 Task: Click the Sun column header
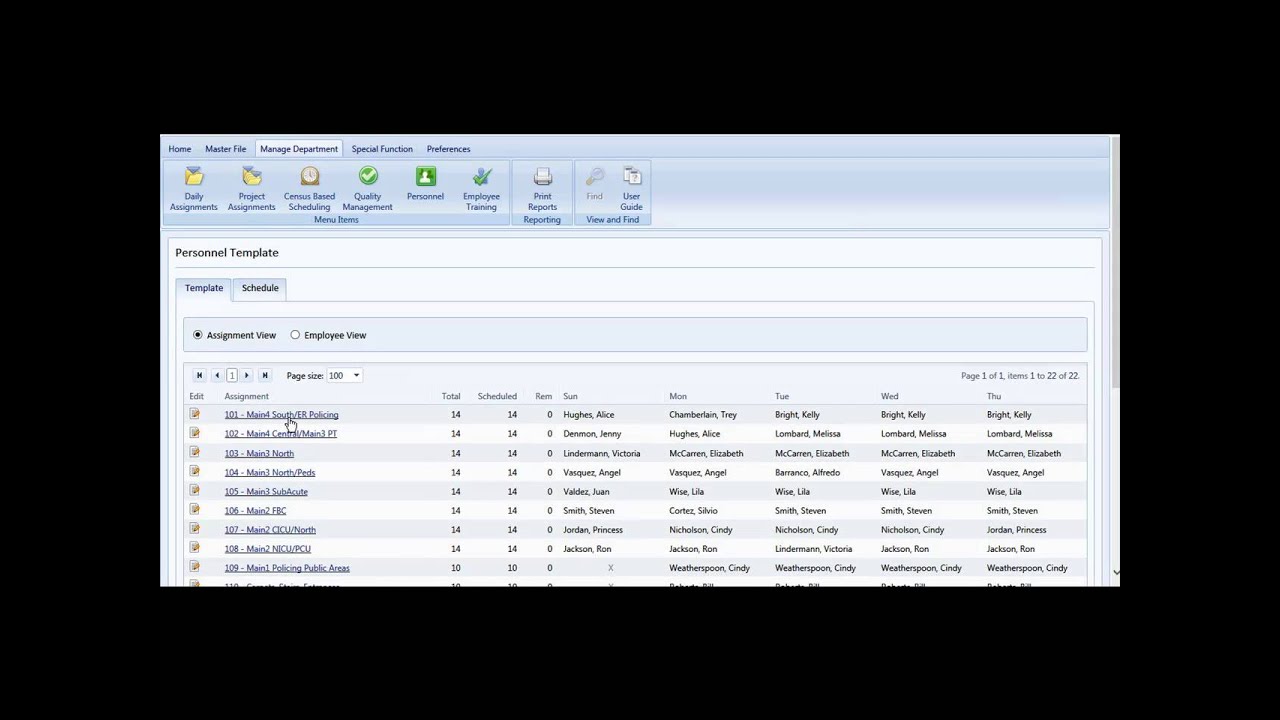570,396
